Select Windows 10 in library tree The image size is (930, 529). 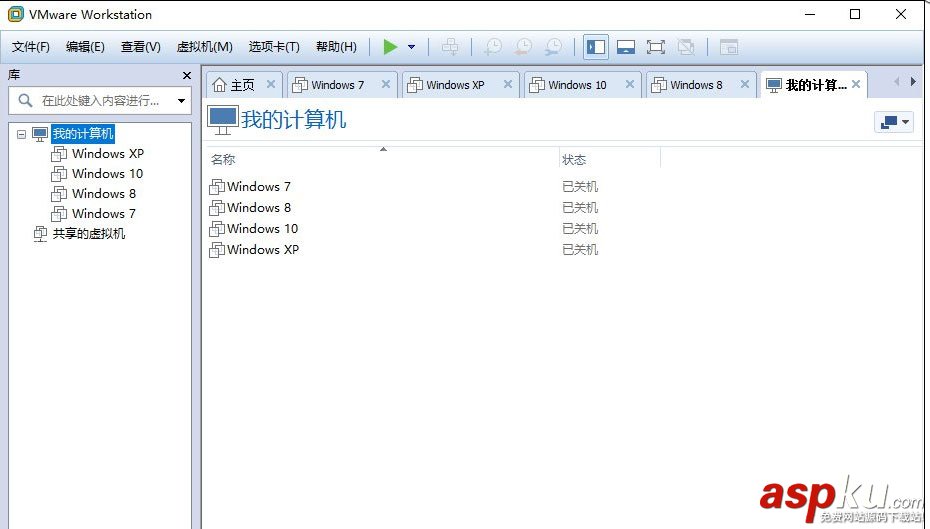(107, 174)
